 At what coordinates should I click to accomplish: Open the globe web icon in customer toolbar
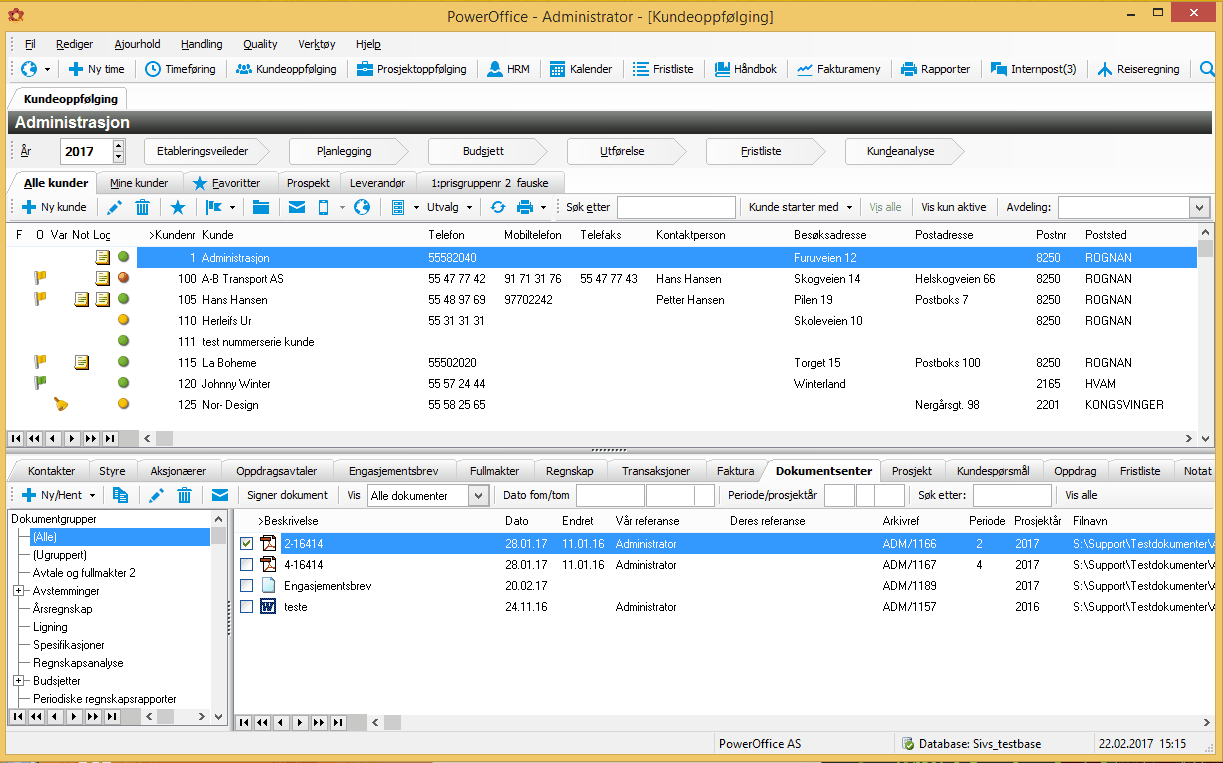coord(362,207)
